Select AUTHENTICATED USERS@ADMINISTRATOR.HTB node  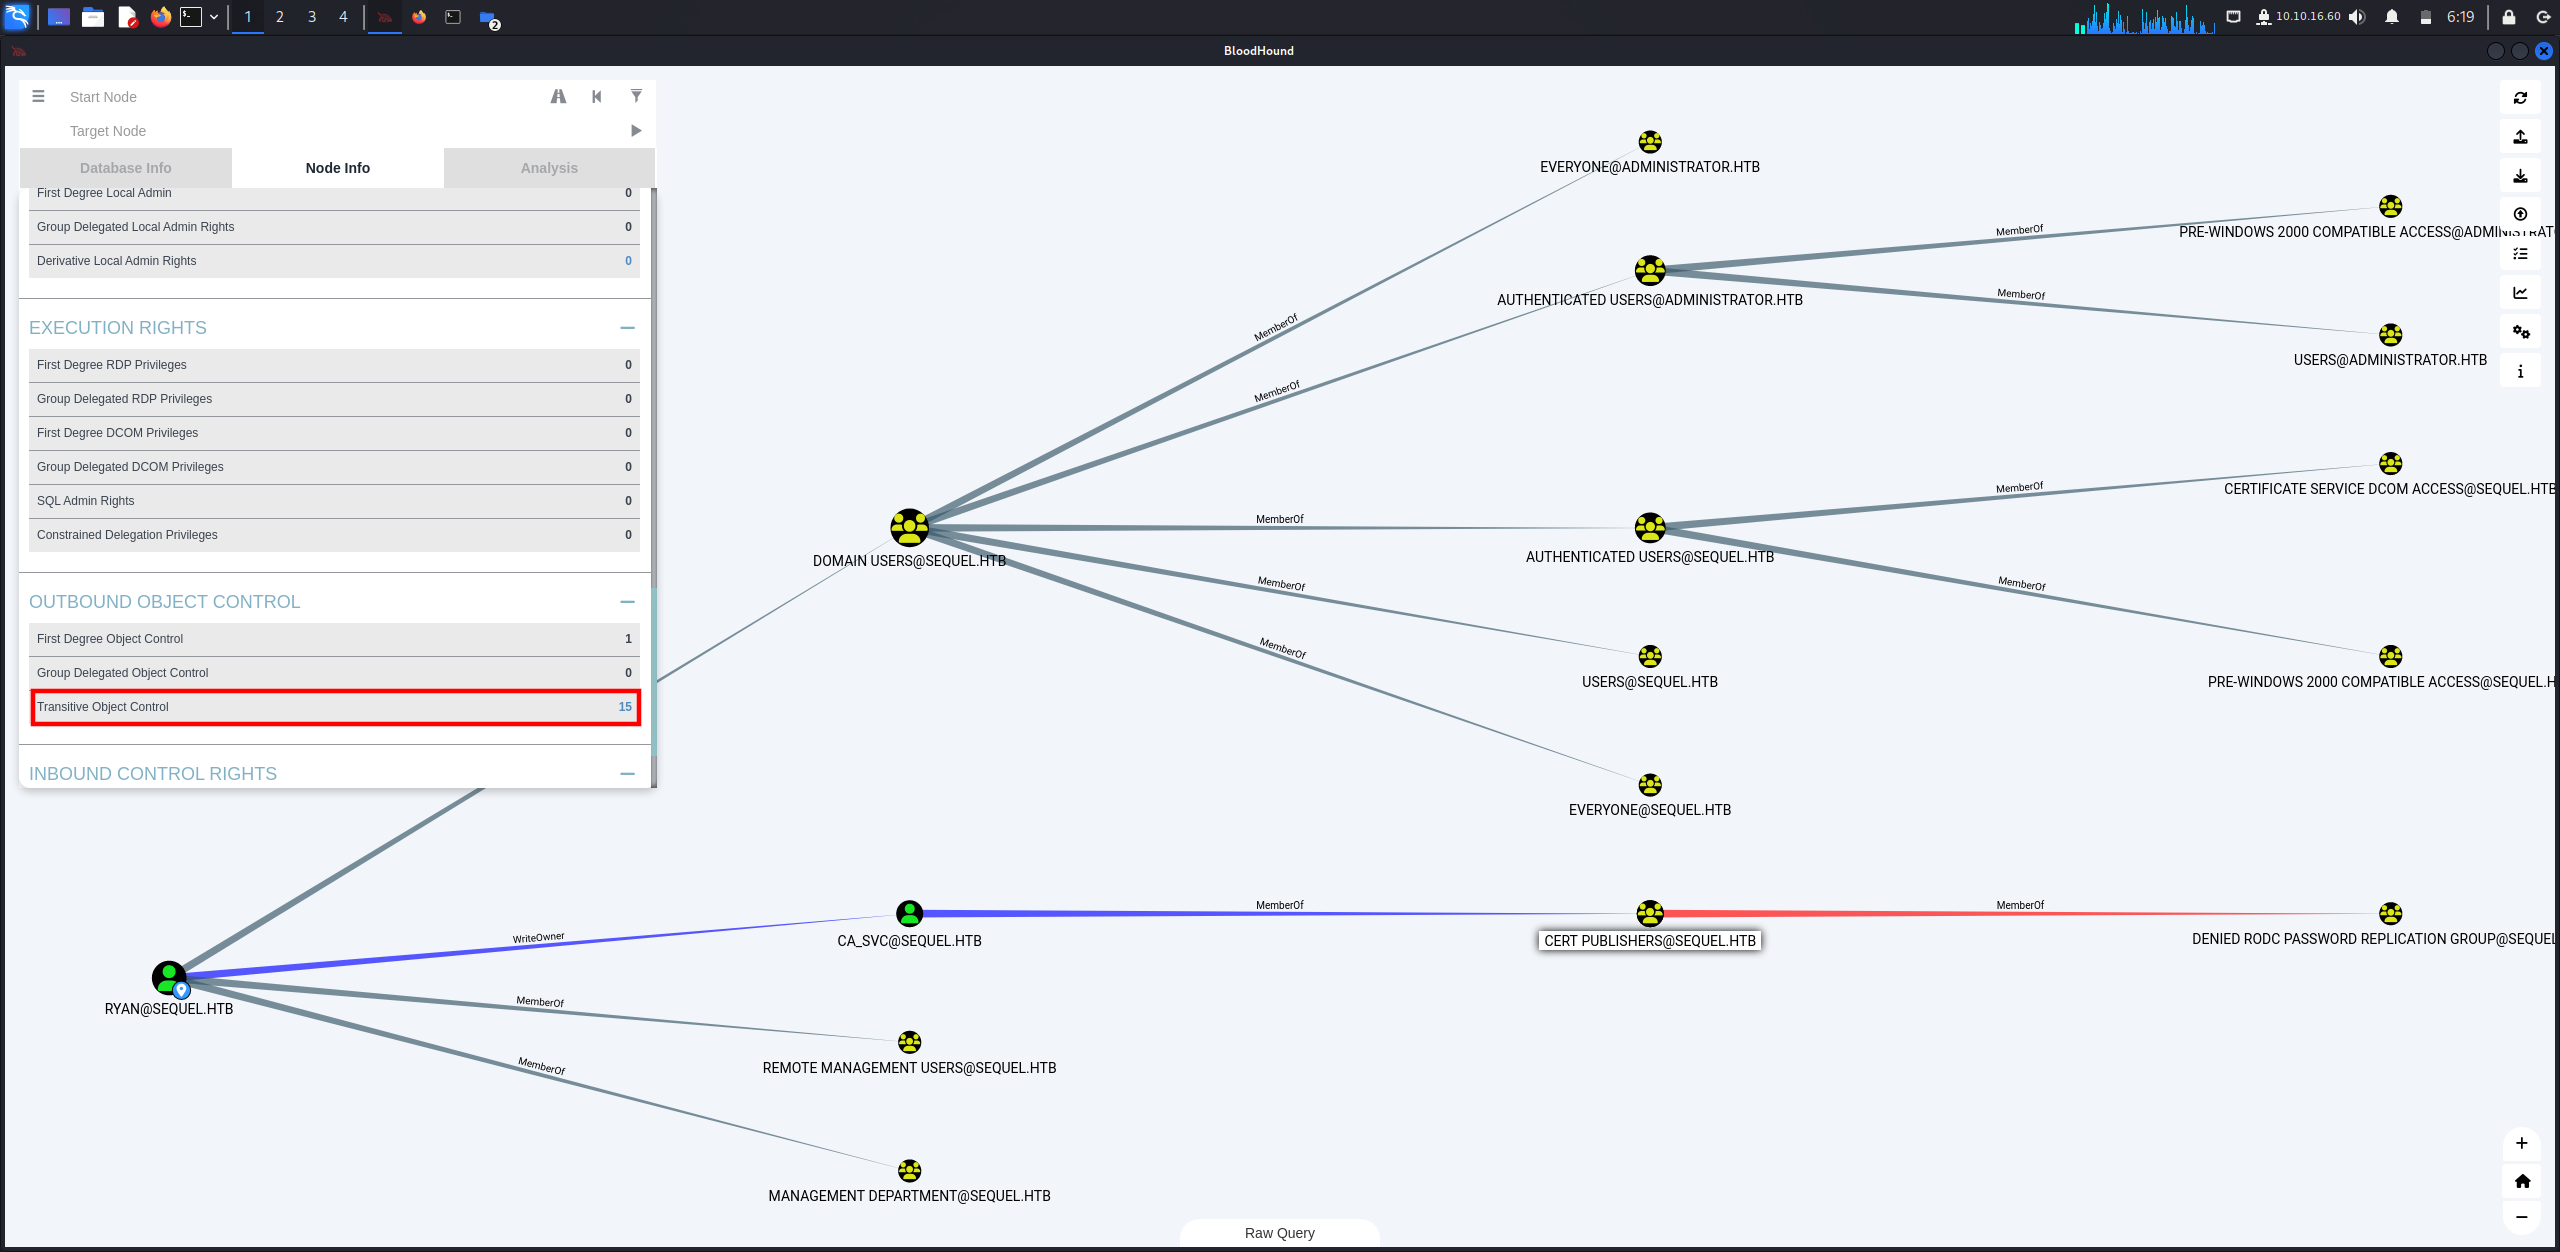1650,270
